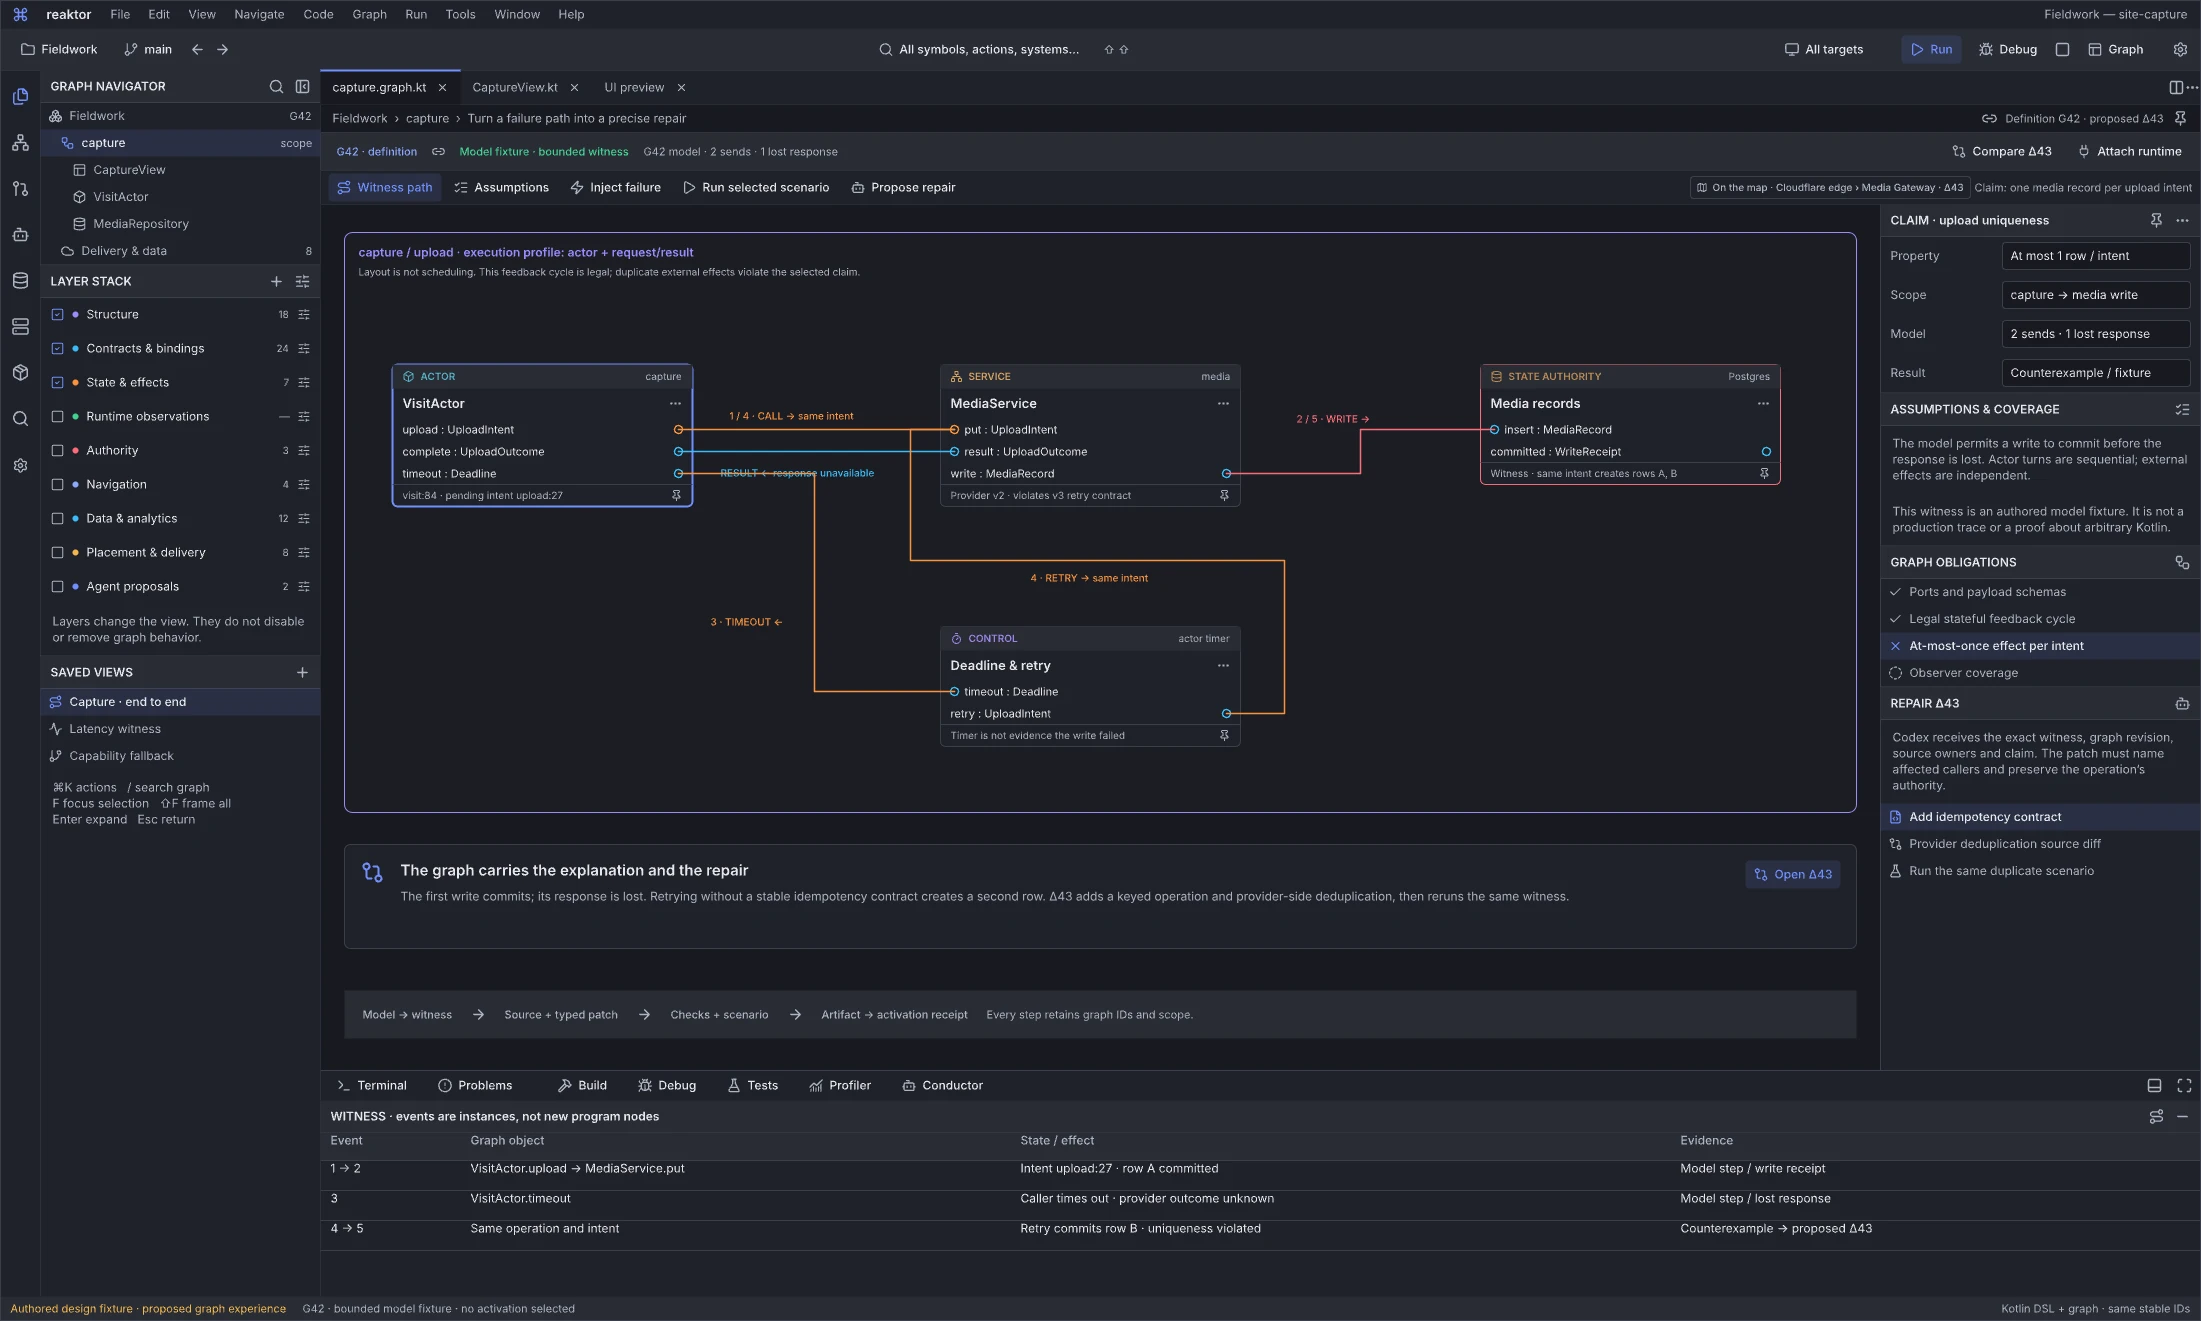Click the Repair Δ43 robot icon

(x=2182, y=704)
